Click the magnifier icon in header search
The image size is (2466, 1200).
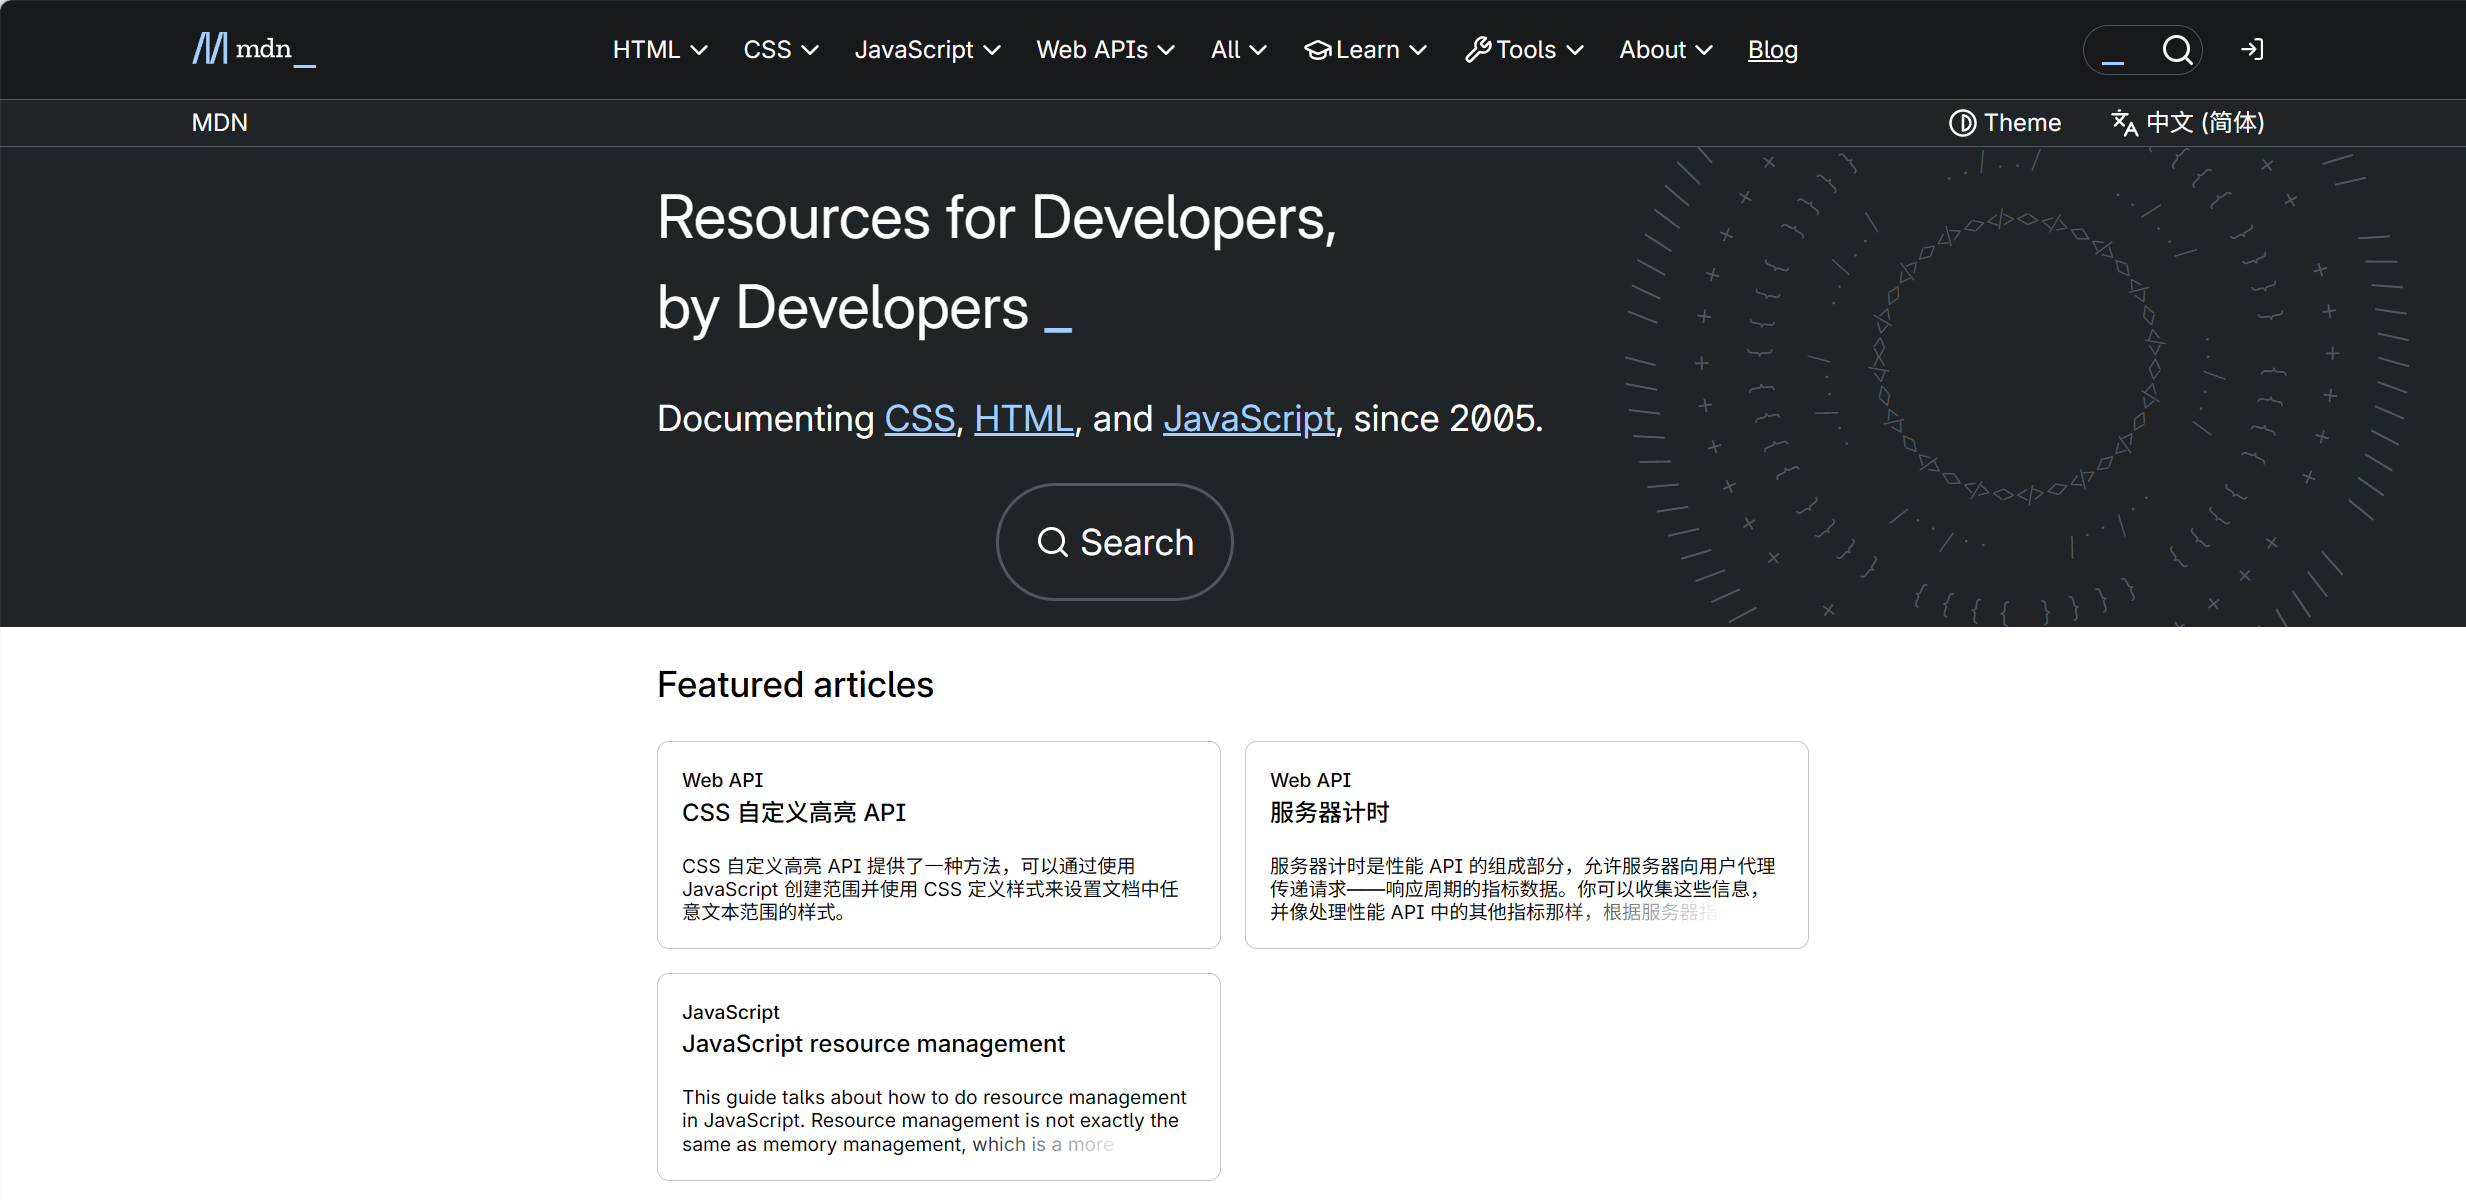coord(2177,49)
